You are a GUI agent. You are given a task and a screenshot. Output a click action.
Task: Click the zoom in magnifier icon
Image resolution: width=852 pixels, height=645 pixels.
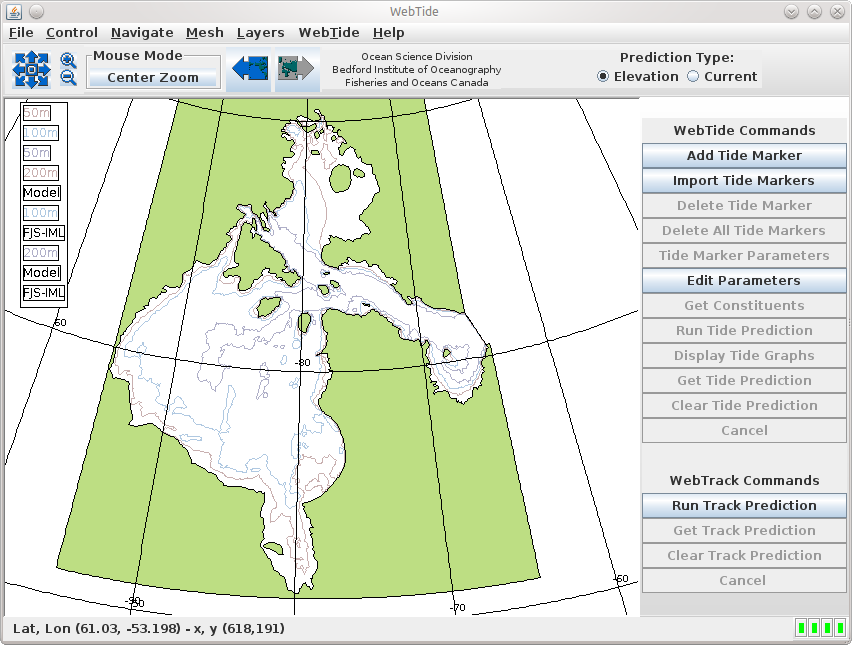click(68, 60)
